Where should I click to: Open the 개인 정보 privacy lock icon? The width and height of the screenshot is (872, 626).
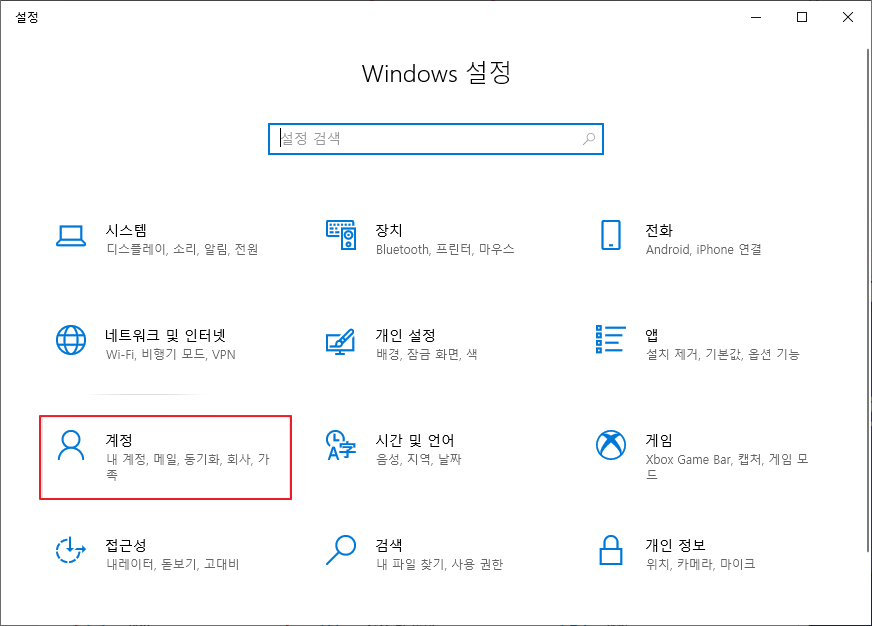click(610, 550)
